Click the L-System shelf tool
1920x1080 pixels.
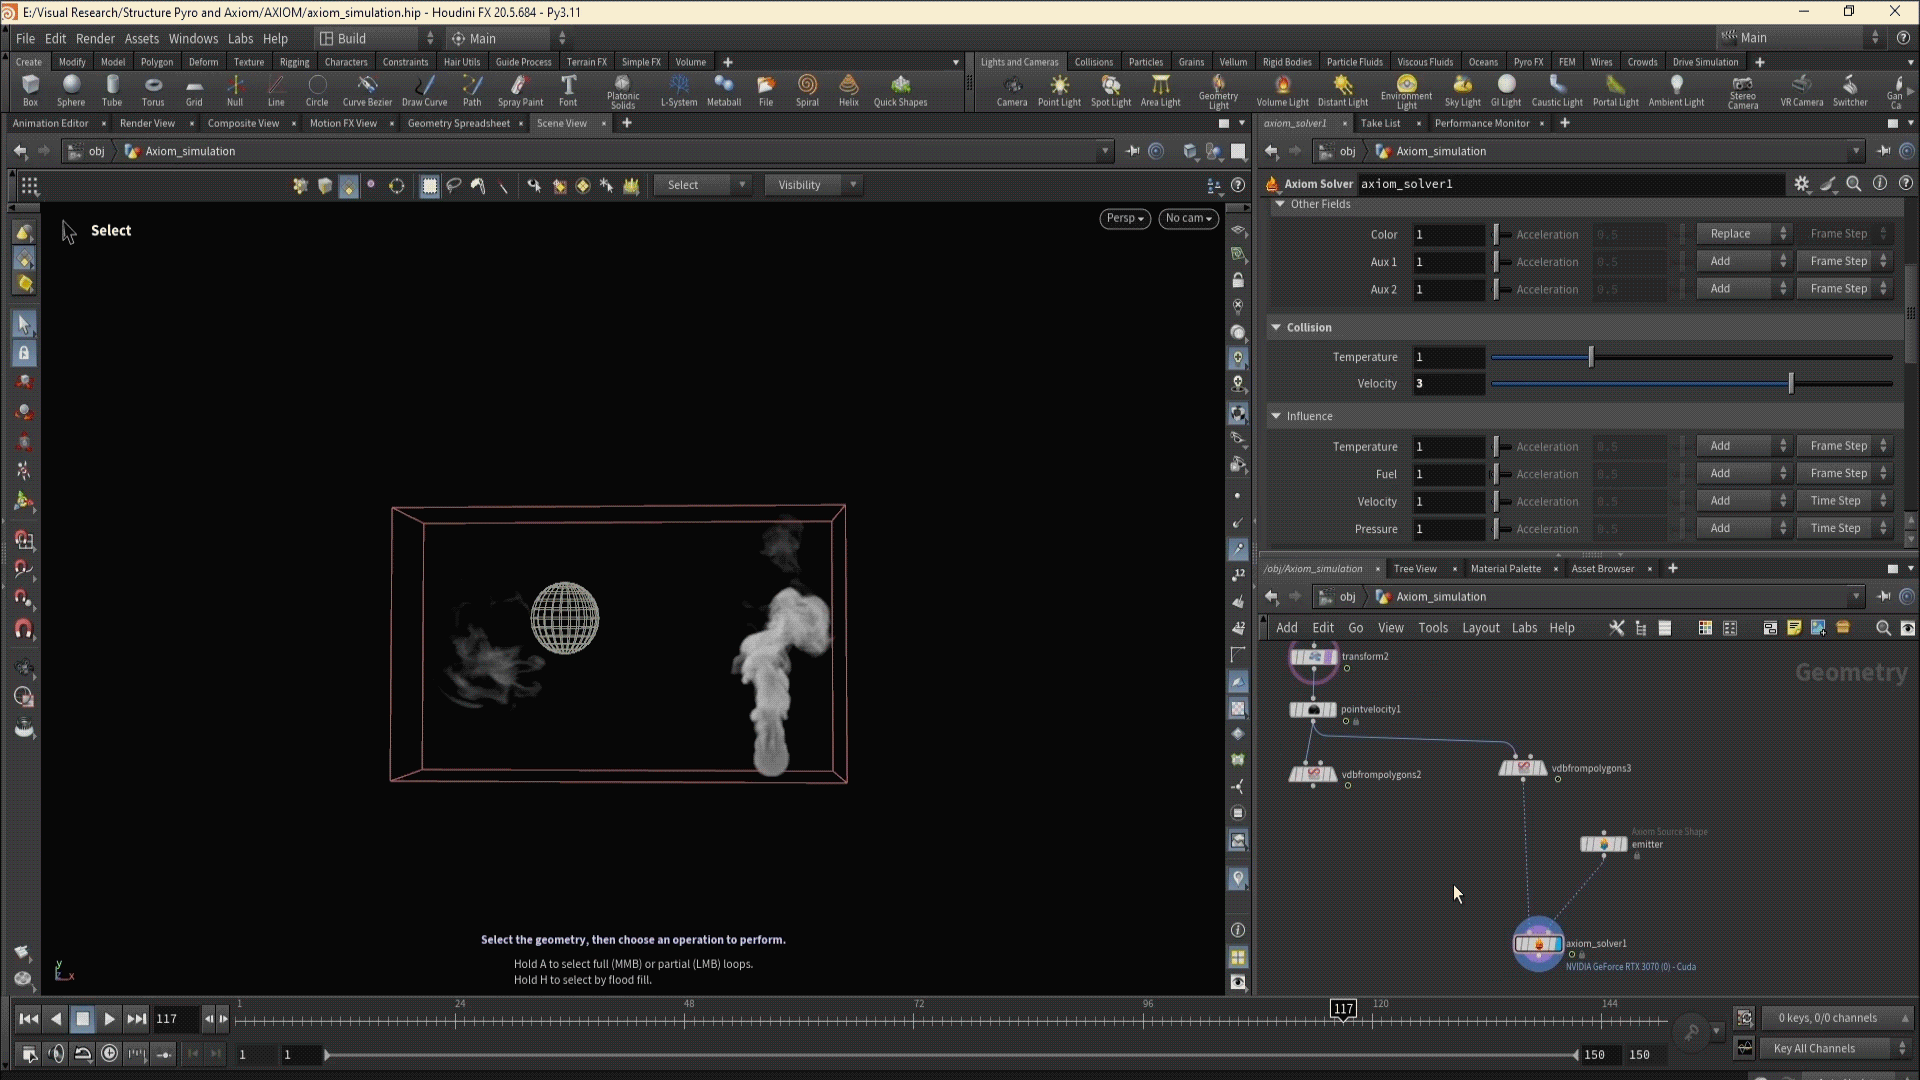point(679,89)
